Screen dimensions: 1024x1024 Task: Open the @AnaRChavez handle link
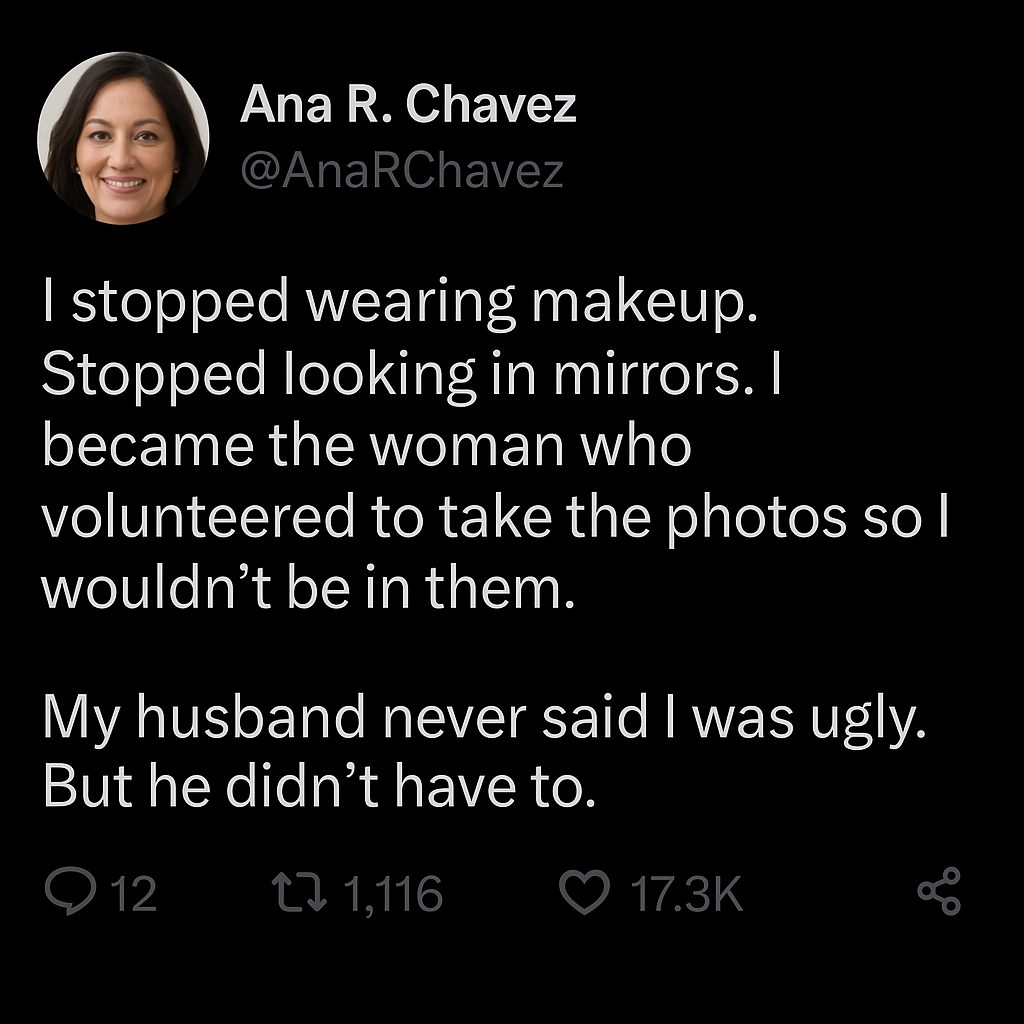(402, 172)
